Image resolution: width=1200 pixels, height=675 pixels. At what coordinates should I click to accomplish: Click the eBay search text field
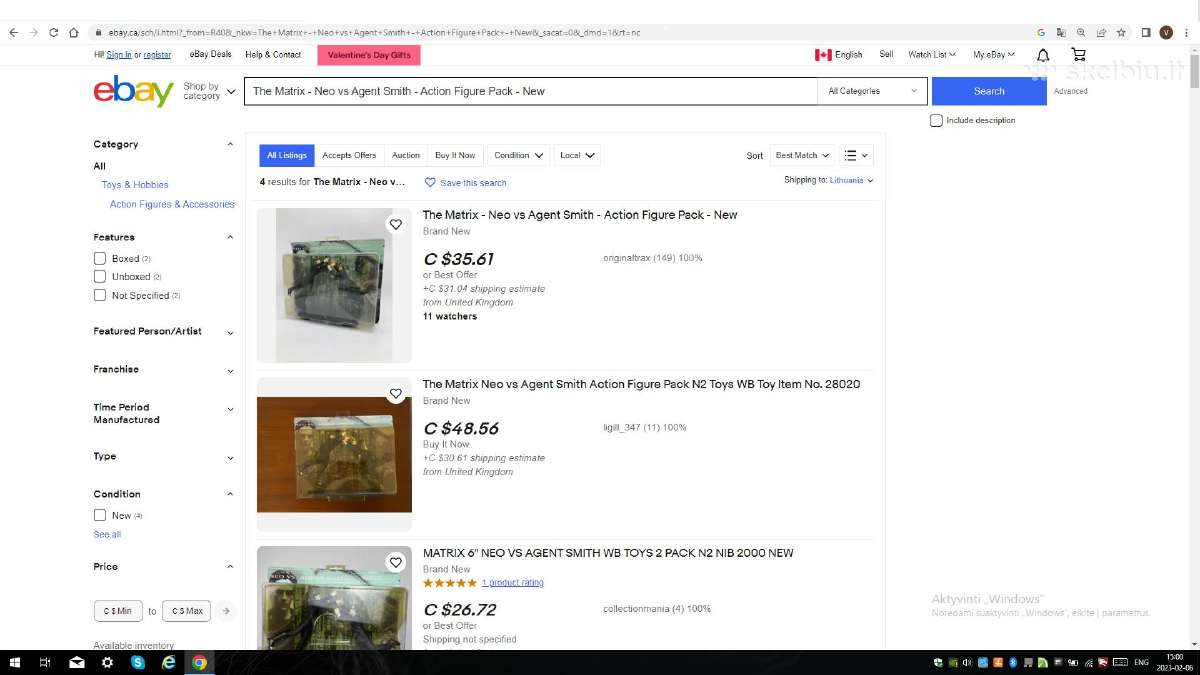(x=531, y=91)
